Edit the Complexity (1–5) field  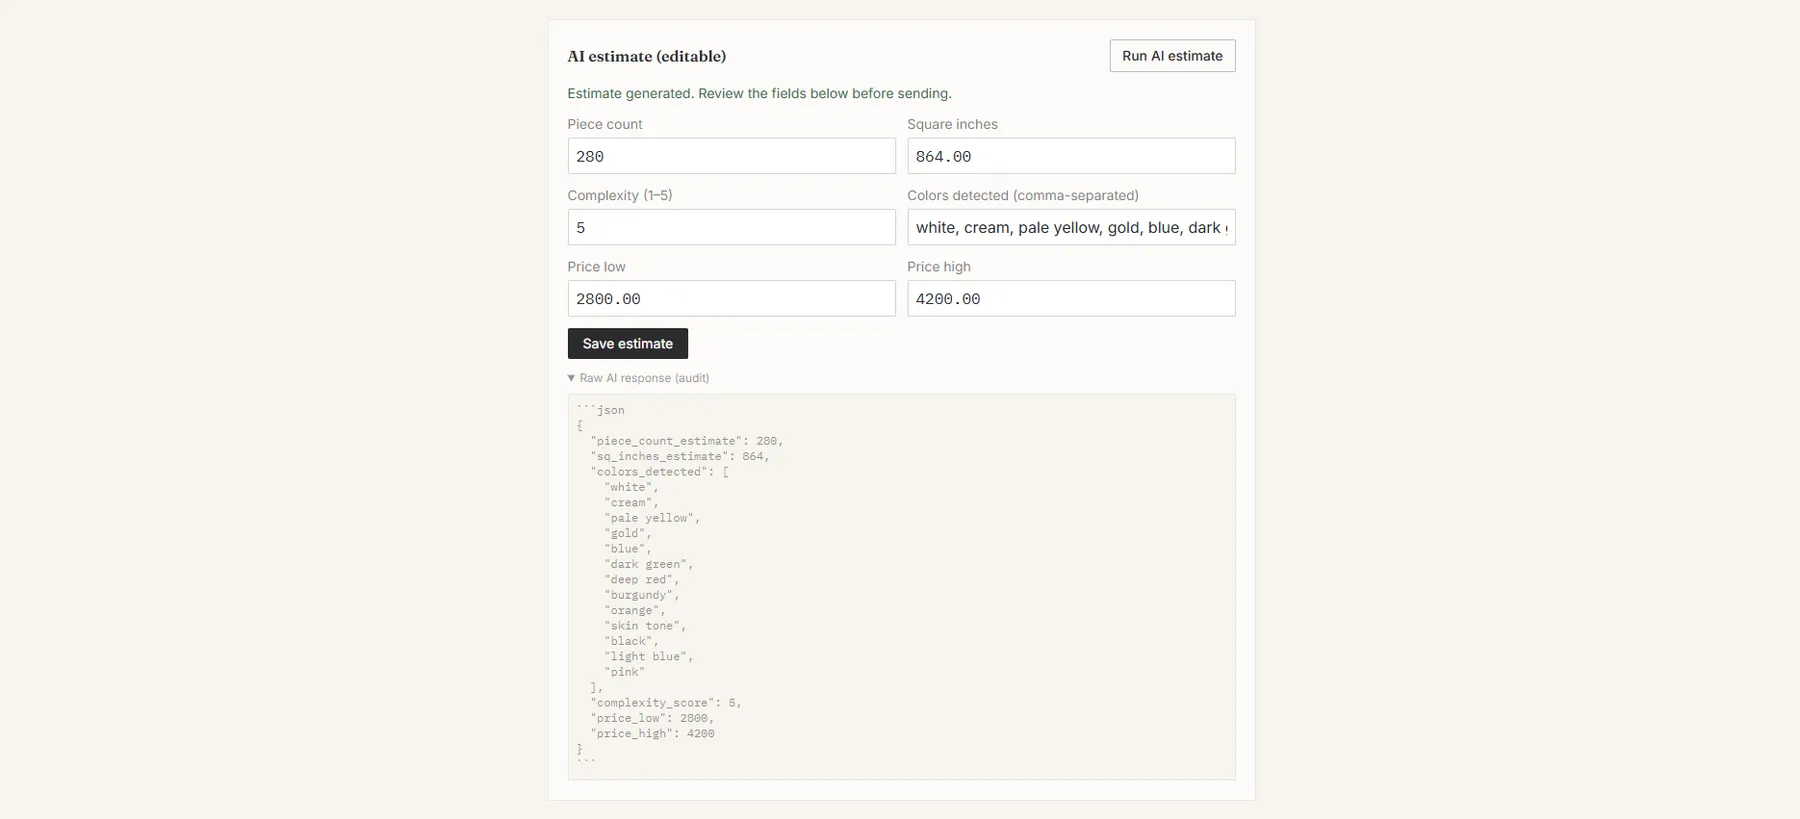click(x=732, y=227)
